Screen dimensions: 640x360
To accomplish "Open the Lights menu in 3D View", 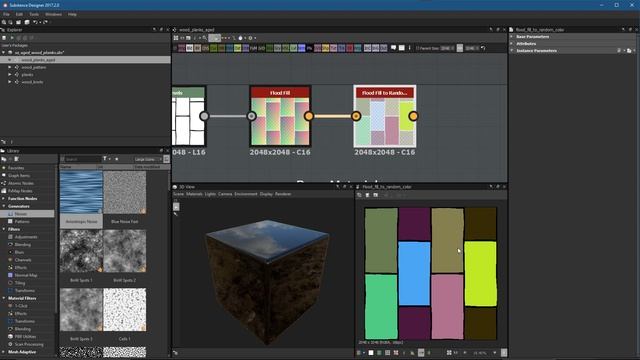I will (210, 194).
